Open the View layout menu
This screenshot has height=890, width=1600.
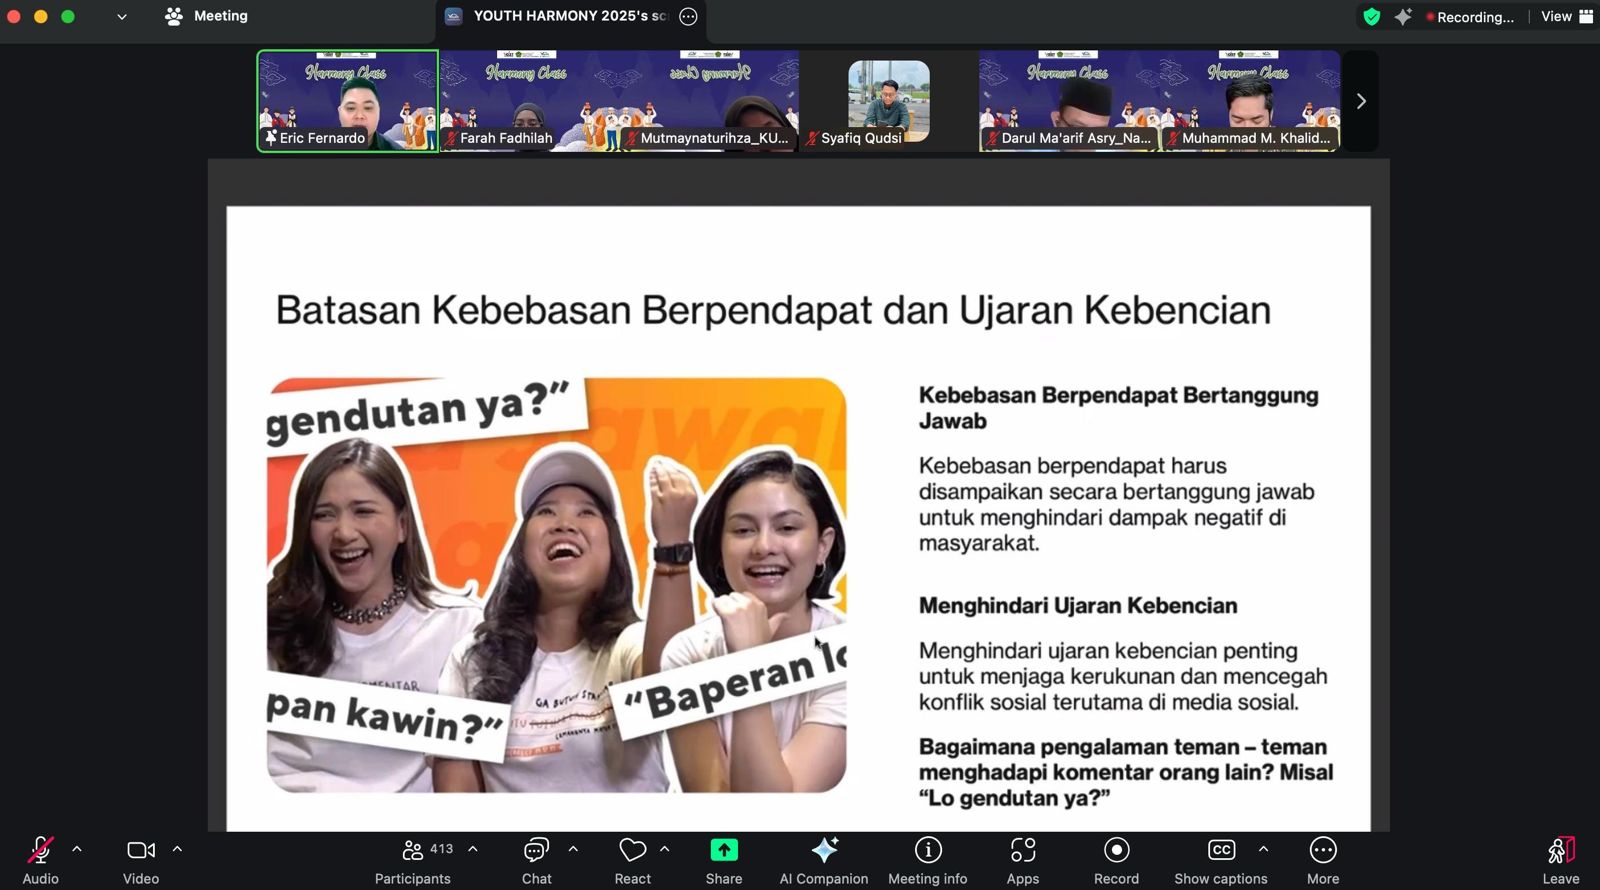tap(1566, 16)
